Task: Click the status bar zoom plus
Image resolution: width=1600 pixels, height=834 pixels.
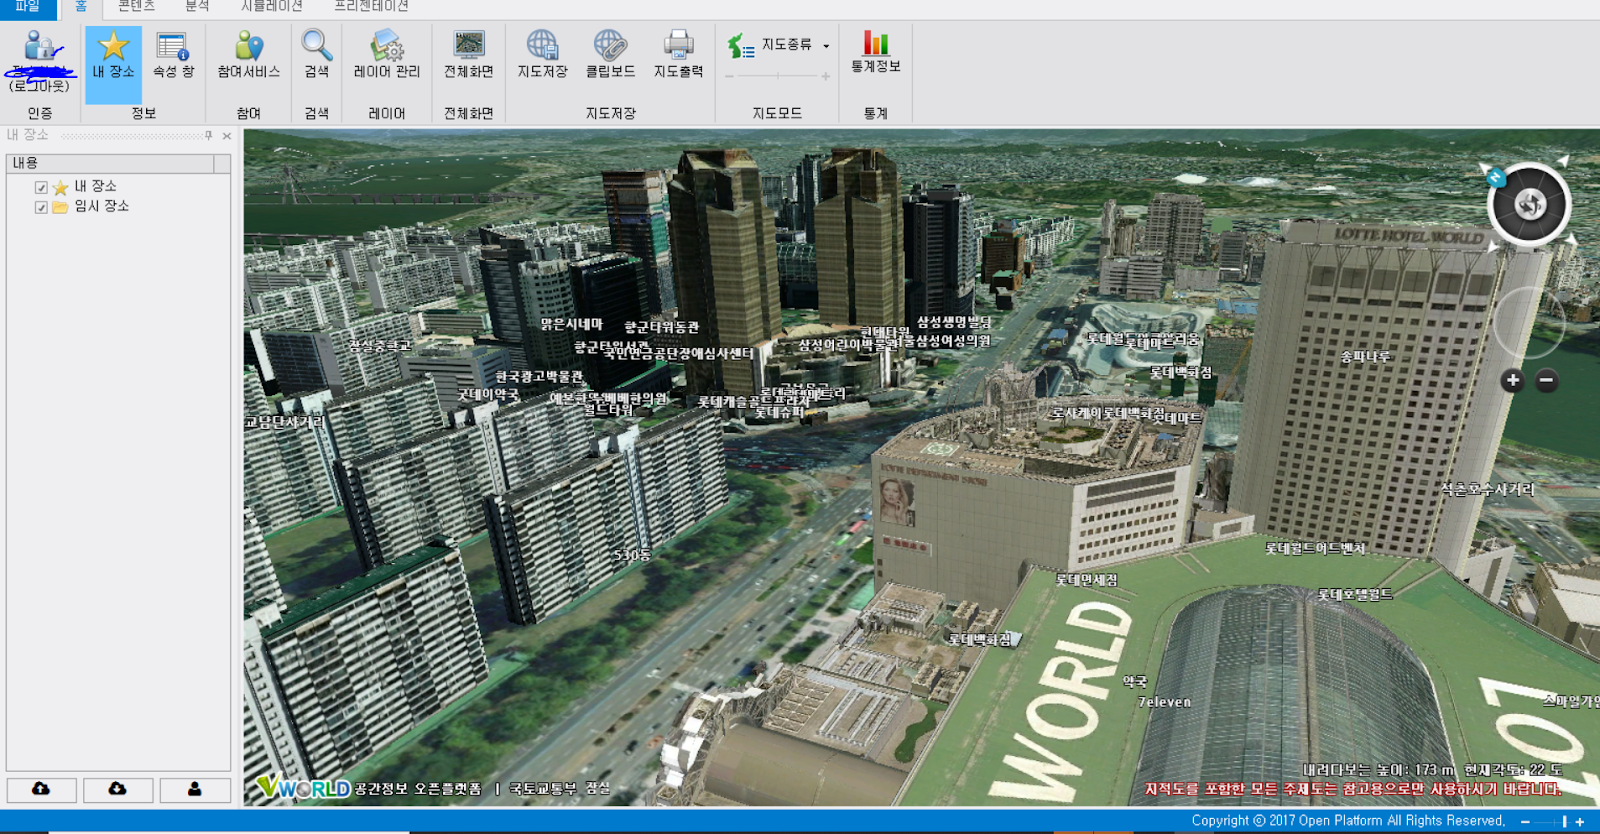Action: tap(1579, 821)
